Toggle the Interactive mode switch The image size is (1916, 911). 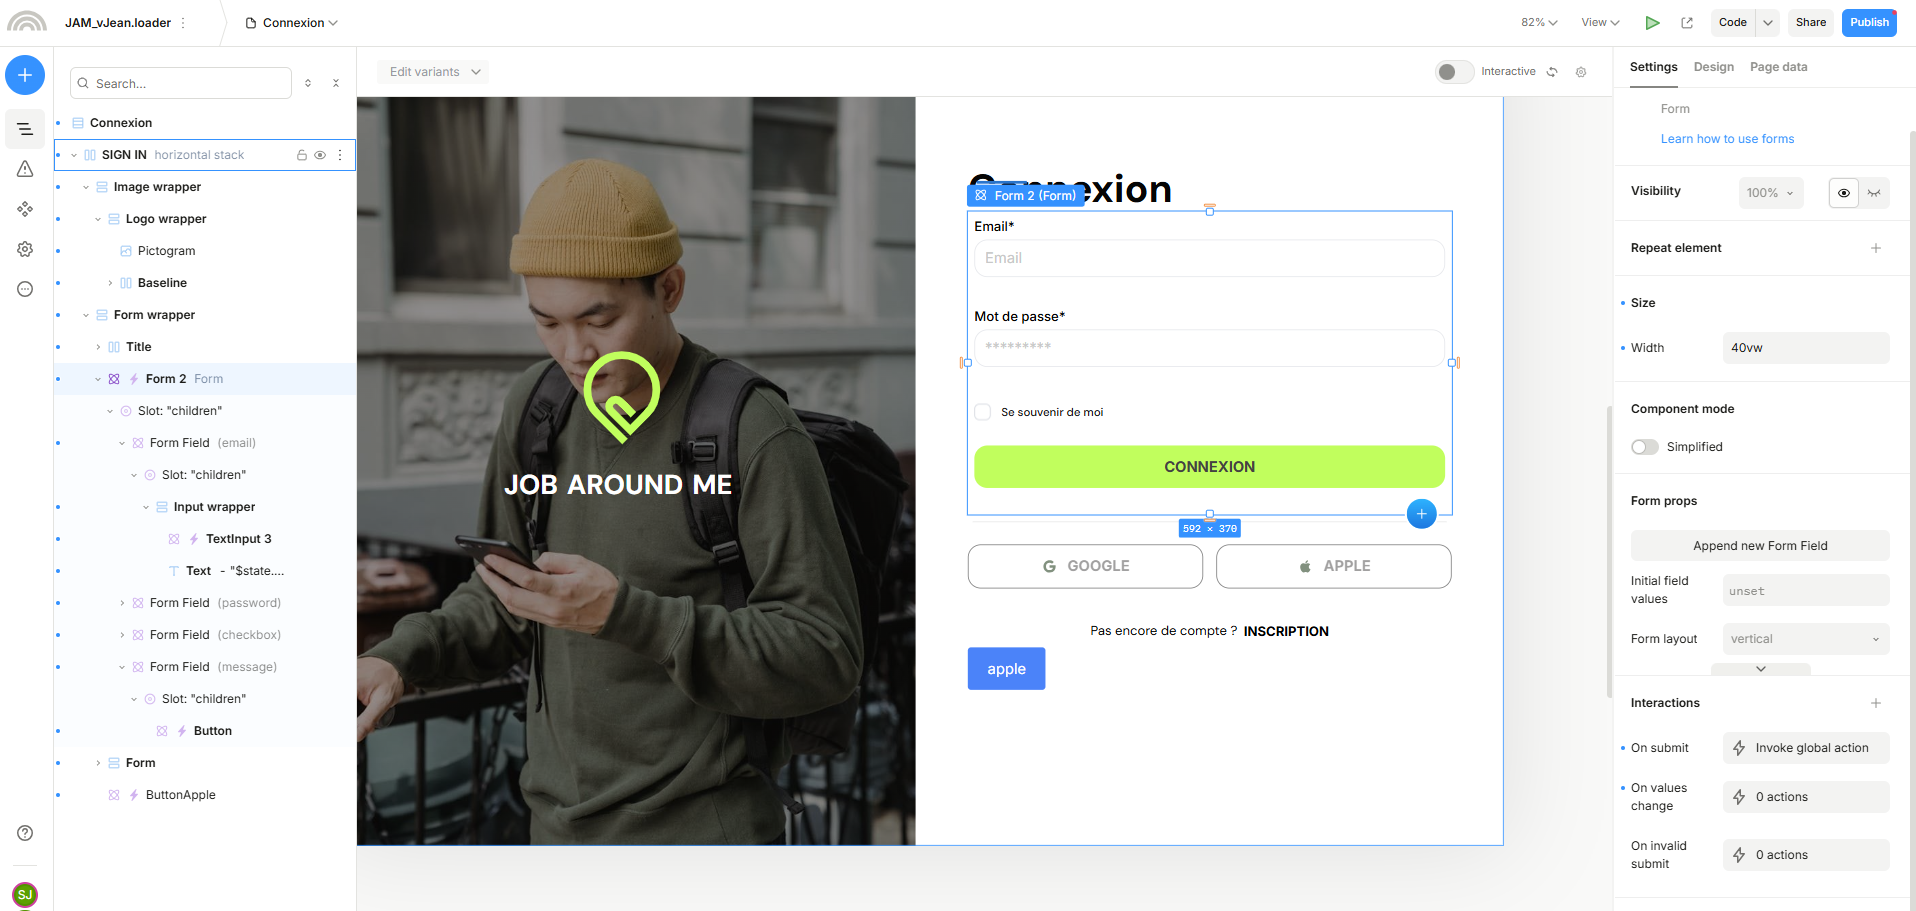1454,72
